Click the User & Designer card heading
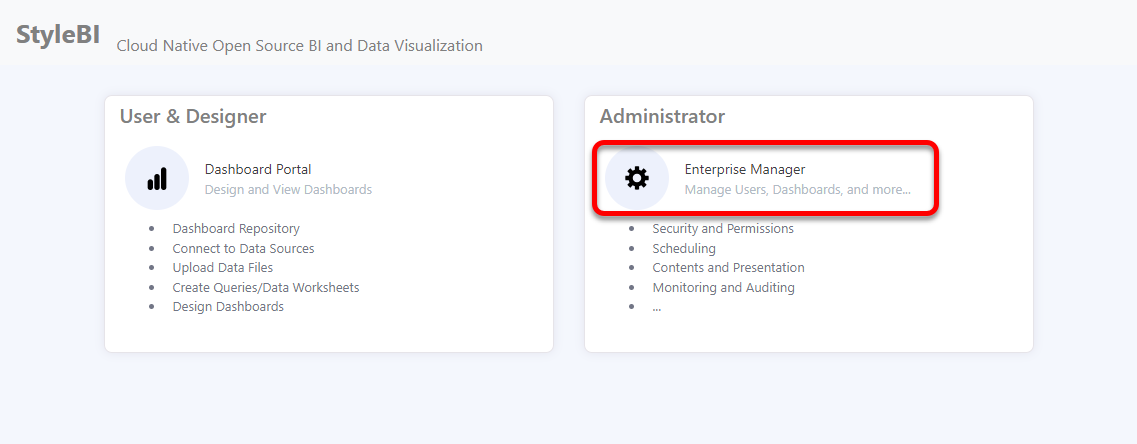The height and width of the screenshot is (444, 1137). pos(193,116)
